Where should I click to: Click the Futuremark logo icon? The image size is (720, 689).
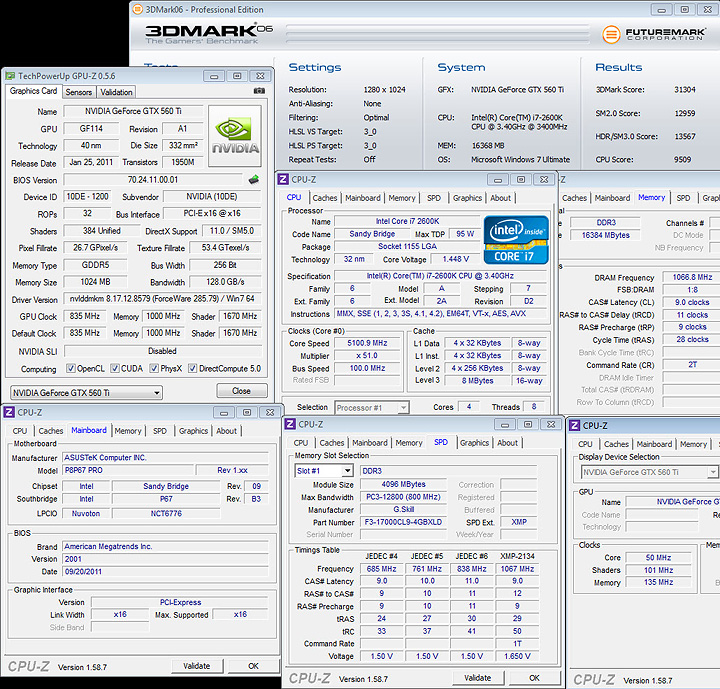tap(609, 34)
